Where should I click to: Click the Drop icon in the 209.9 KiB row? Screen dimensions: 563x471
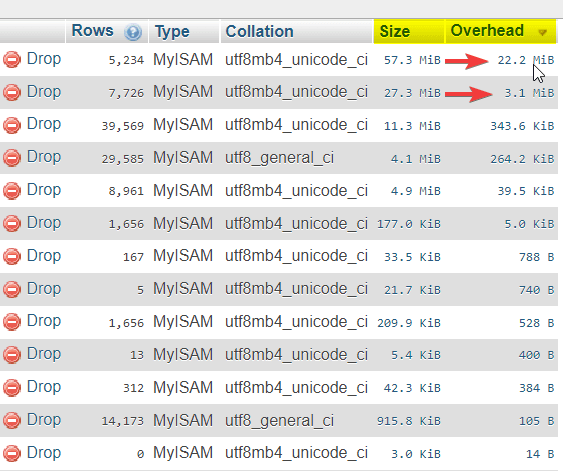point(12,322)
